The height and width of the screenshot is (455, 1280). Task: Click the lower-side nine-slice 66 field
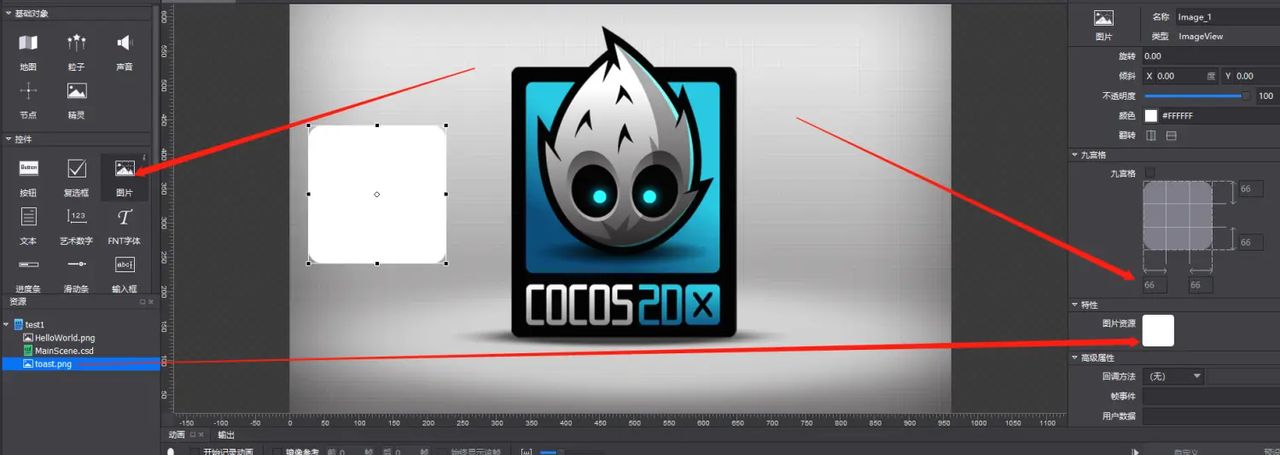[x=1249, y=242]
